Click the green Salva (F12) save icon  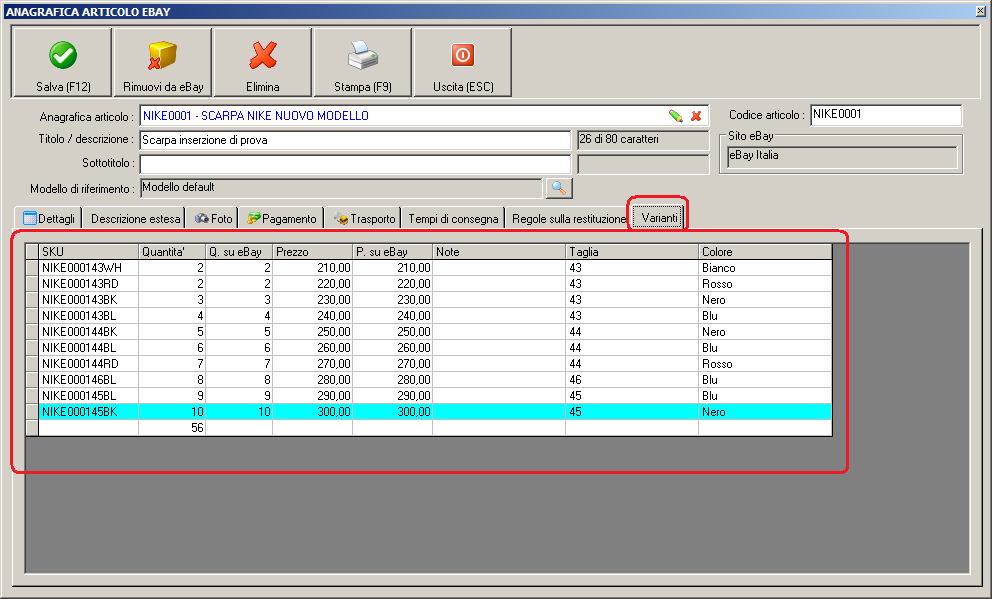pyautogui.click(x=63, y=55)
